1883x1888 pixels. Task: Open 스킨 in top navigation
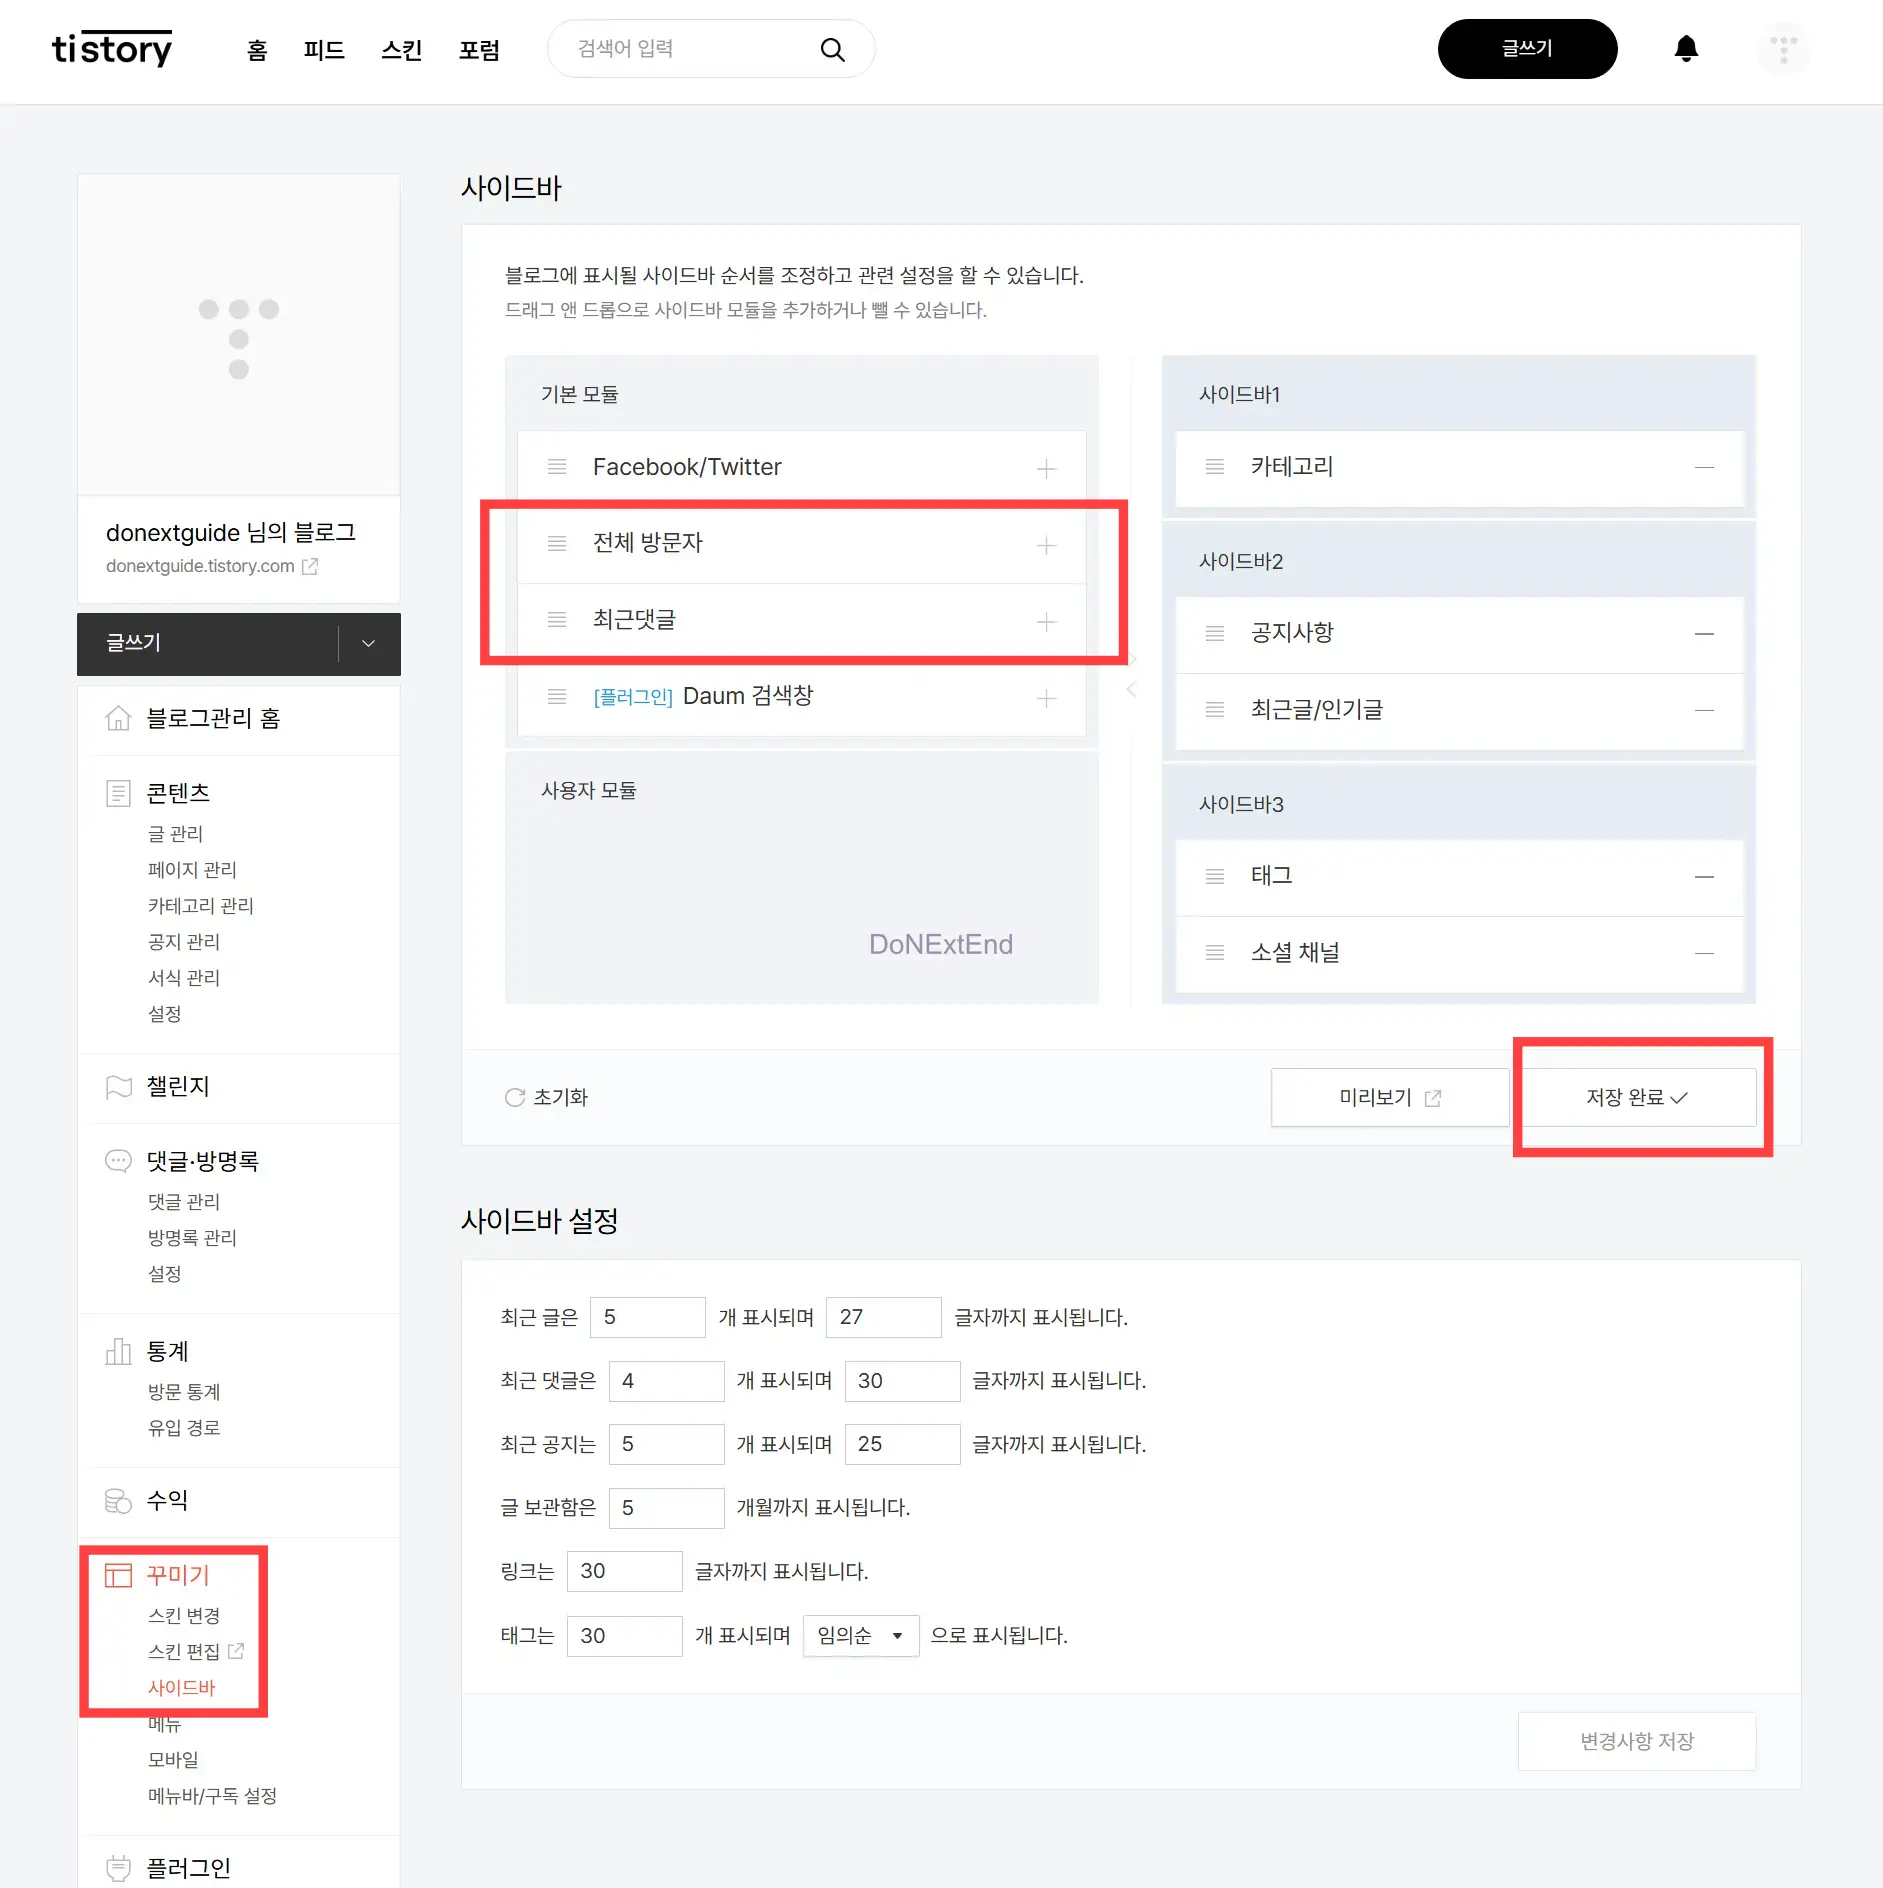402,50
